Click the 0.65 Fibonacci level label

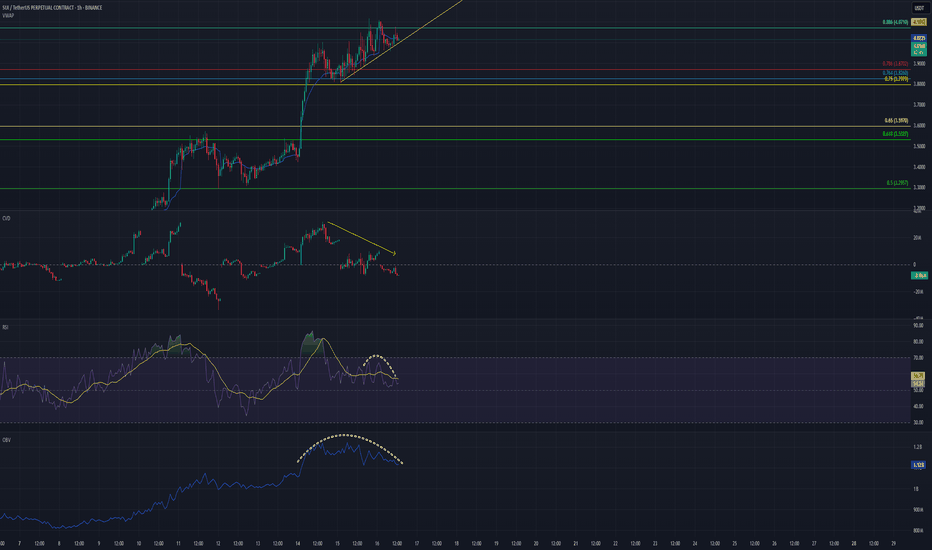tap(896, 120)
